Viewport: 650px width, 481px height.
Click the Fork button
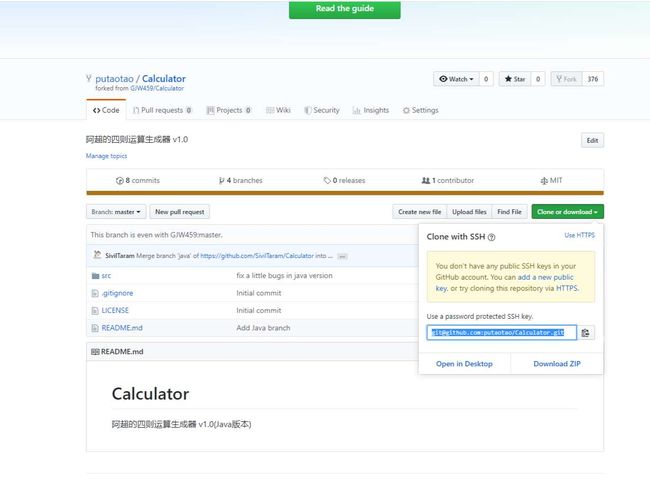click(x=566, y=79)
